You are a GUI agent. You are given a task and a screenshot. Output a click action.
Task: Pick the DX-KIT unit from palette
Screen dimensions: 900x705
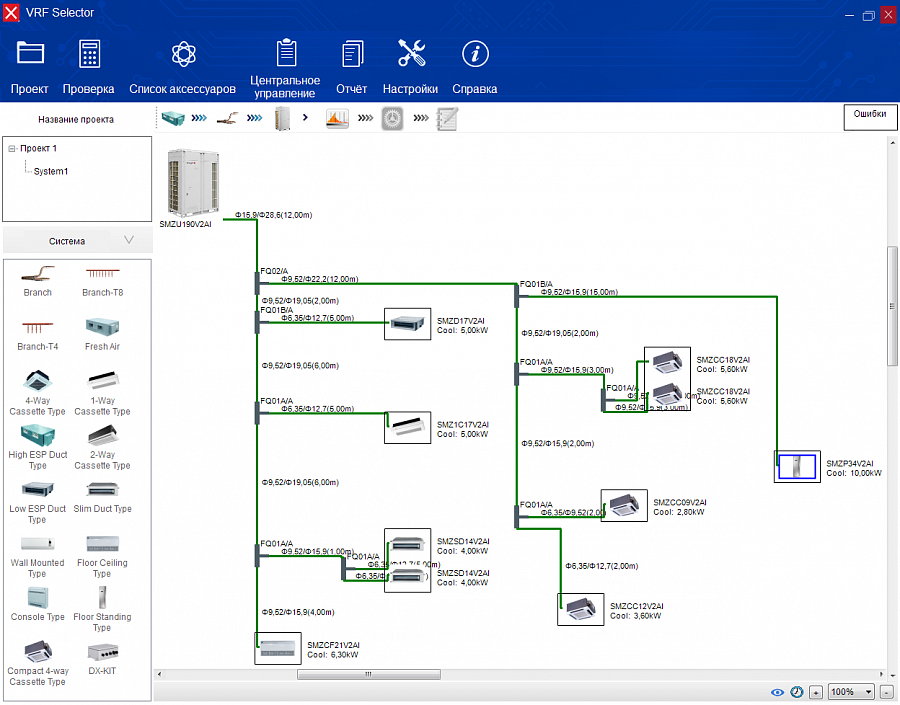[102, 659]
